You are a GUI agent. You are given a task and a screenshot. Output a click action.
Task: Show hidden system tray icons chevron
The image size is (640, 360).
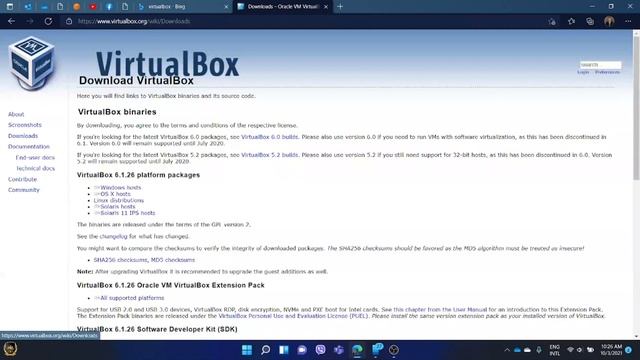507,350
